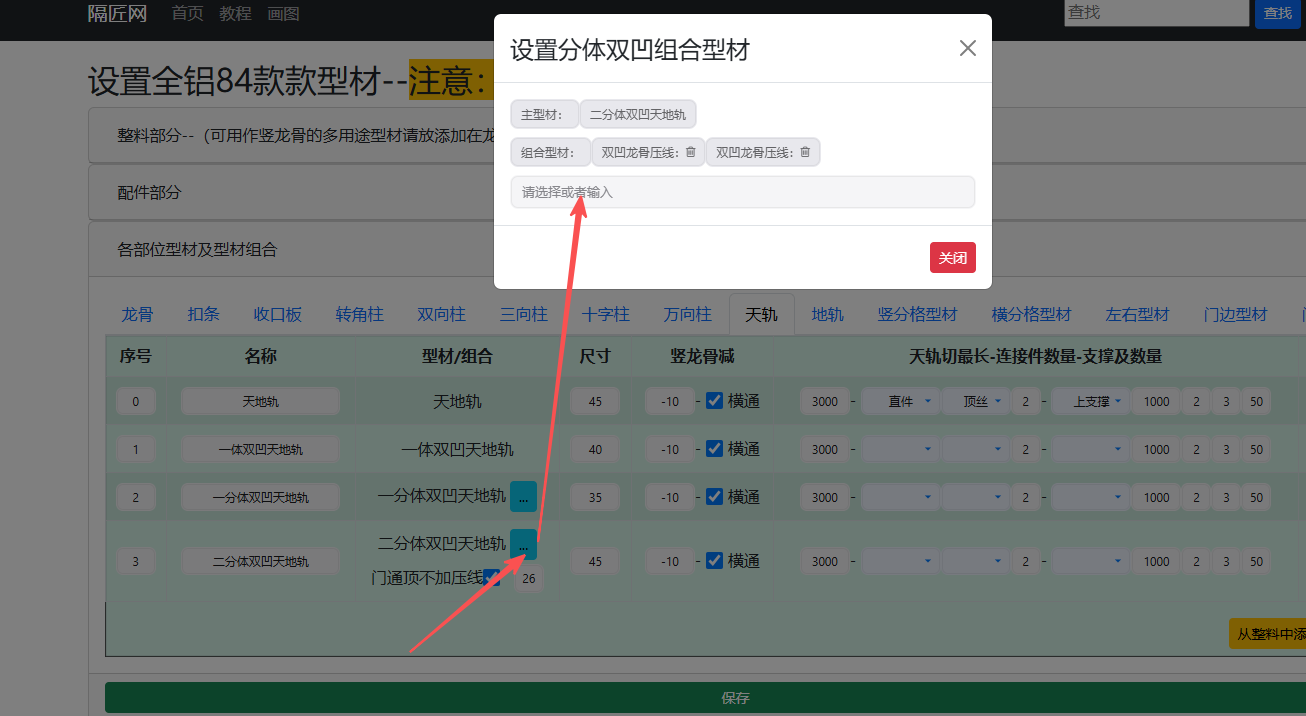Image resolution: width=1306 pixels, height=716 pixels.
Task: Collapse the 各部位型材及型材组合 section
Action: click(x=291, y=249)
